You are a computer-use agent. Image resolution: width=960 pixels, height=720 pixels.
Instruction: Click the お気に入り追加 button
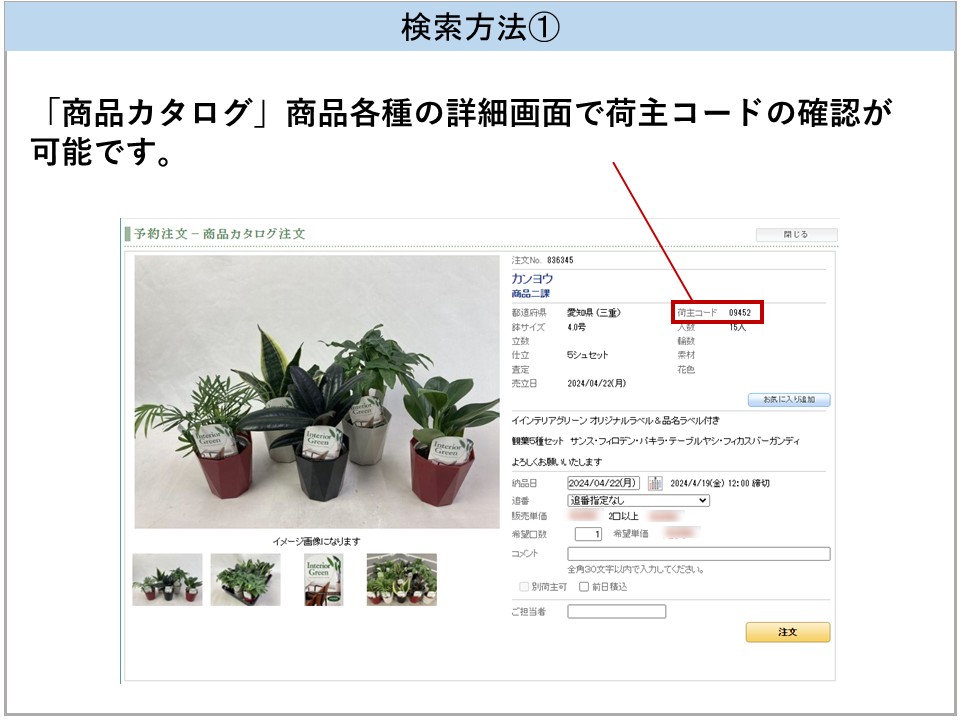click(x=789, y=400)
